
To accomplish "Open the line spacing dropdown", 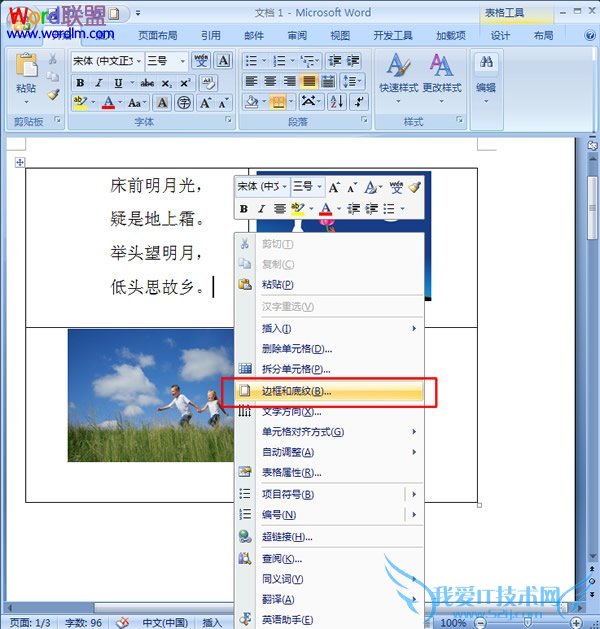I will pos(352,81).
